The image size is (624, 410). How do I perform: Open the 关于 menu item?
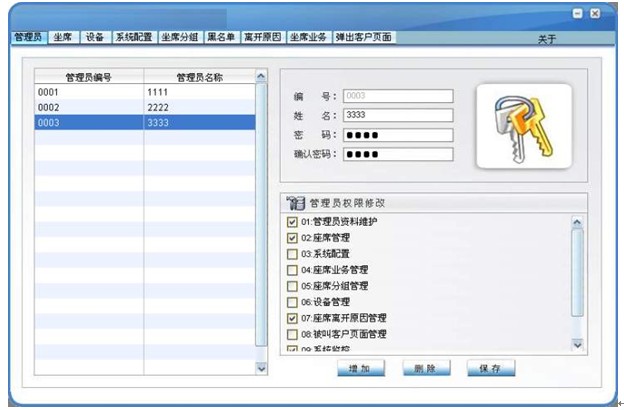pyautogui.click(x=546, y=39)
